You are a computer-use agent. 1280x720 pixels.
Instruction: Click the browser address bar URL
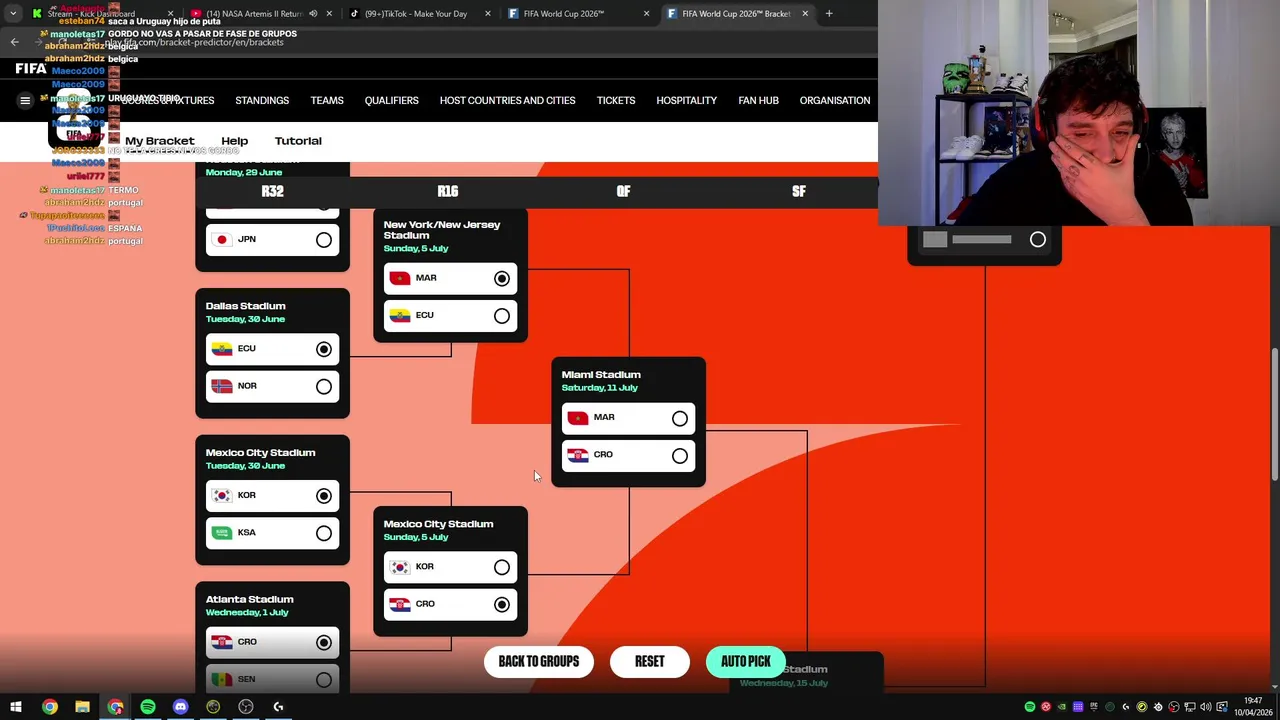[195, 42]
